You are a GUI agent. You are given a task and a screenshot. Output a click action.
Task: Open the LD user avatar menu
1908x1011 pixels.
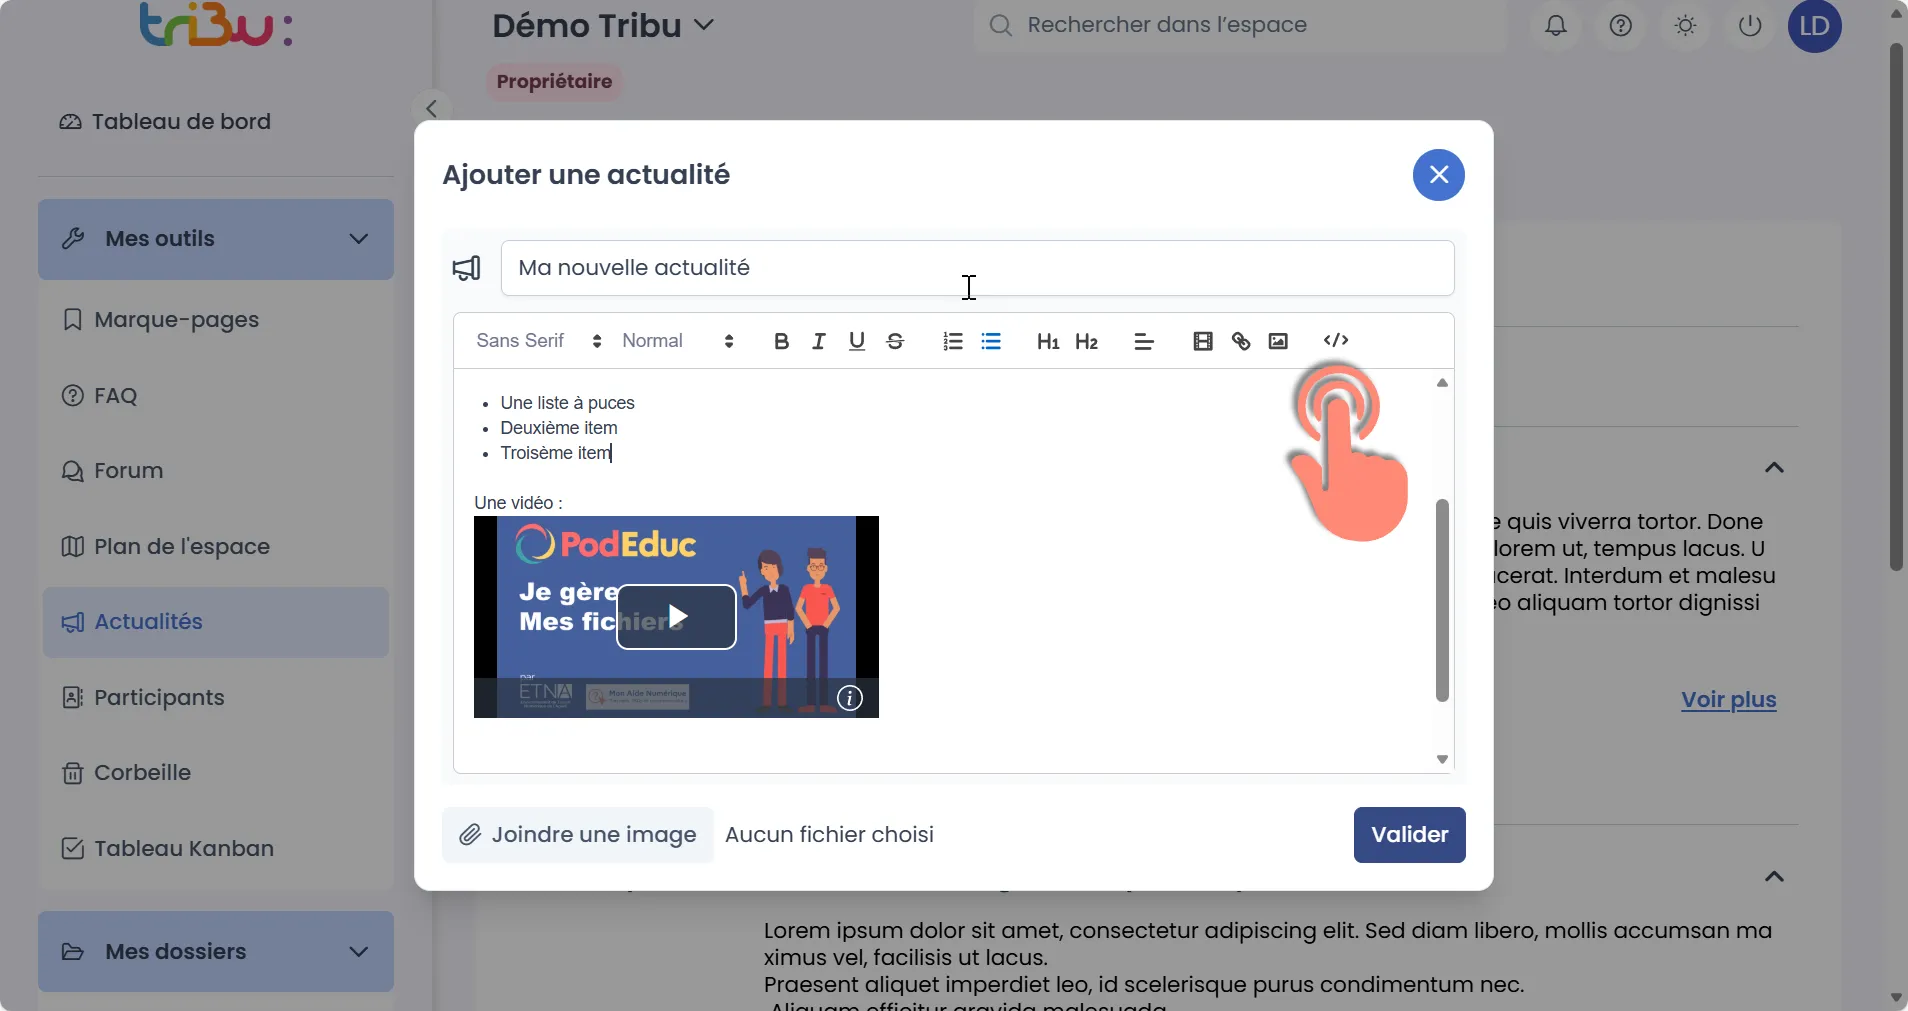[1815, 26]
